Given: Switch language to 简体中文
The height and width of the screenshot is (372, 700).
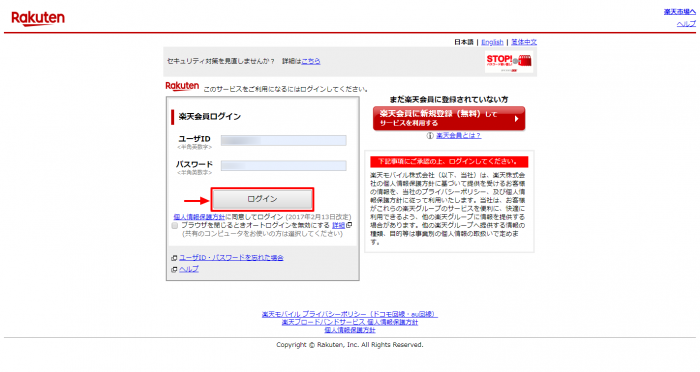Looking at the screenshot, I should point(524,42).
